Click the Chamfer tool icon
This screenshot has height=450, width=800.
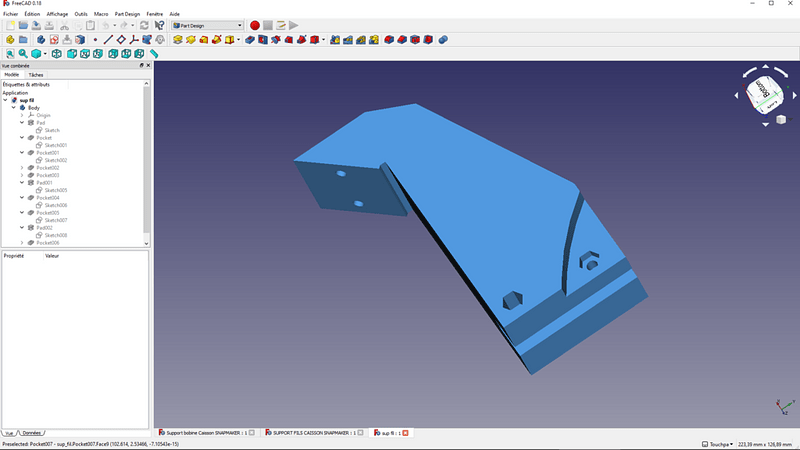402,40
